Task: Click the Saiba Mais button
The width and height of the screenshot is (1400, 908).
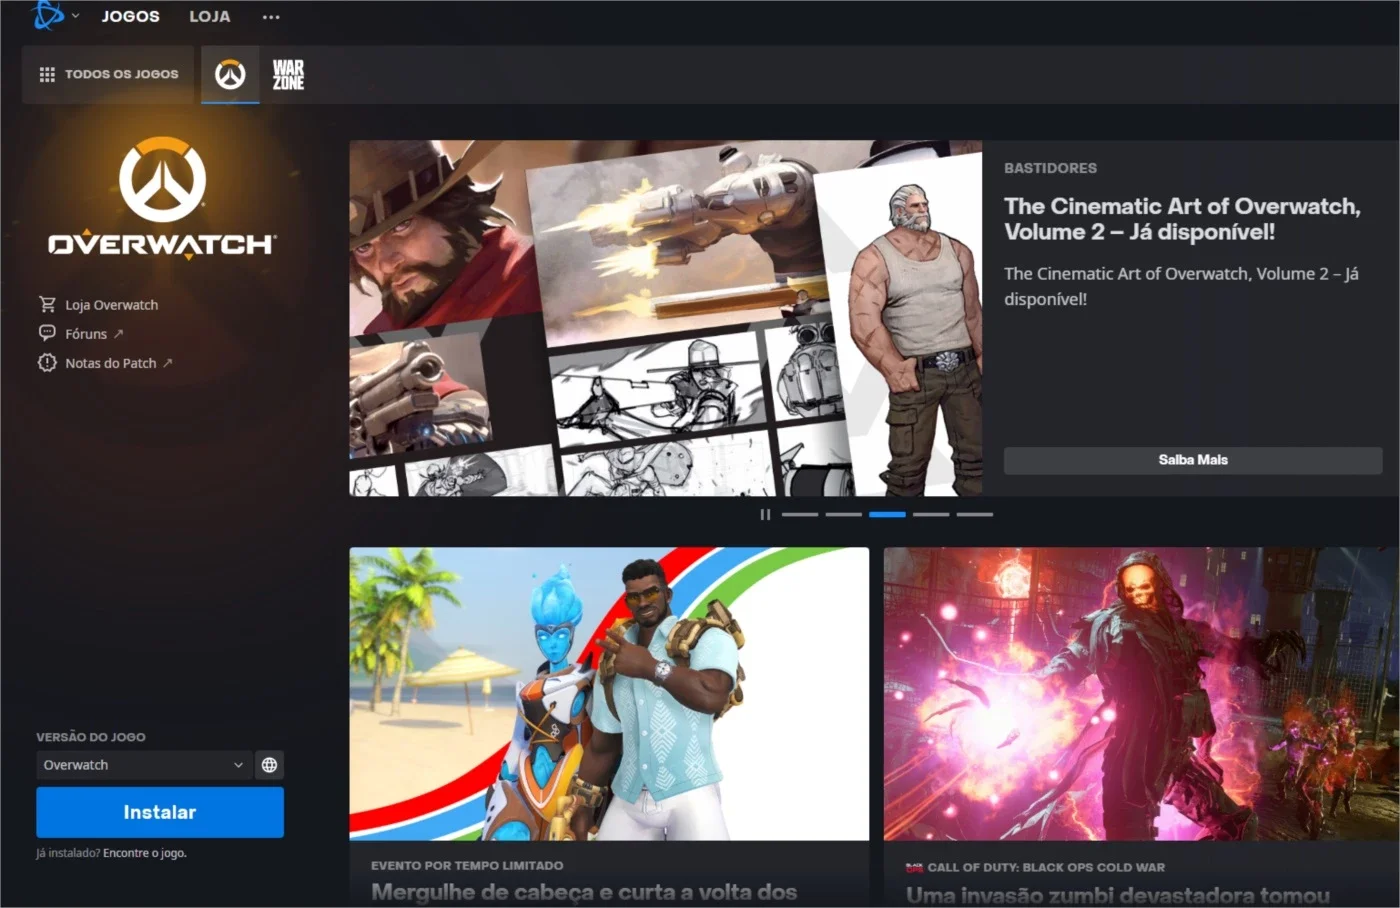Action: click(1193, 460)
